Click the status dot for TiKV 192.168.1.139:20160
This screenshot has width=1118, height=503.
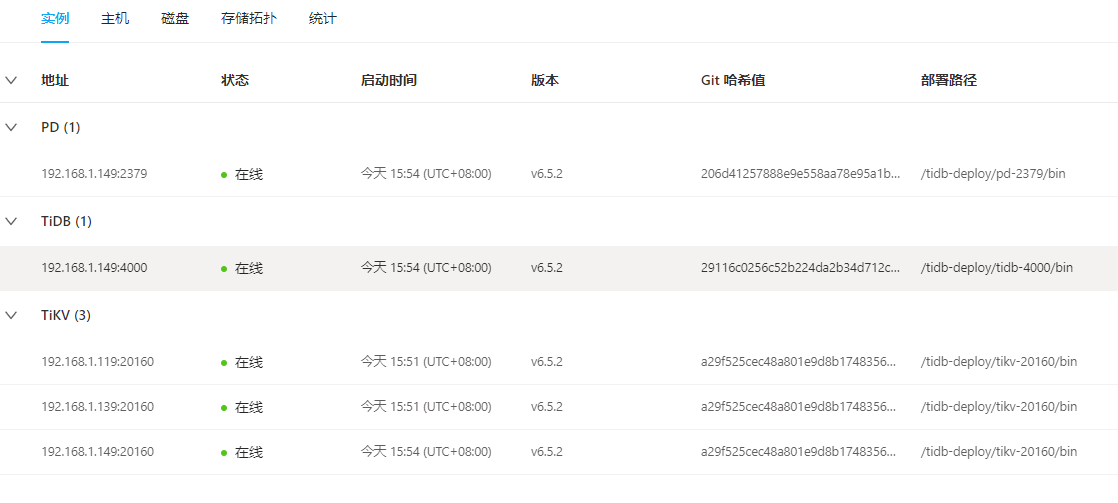coord(224,408)
